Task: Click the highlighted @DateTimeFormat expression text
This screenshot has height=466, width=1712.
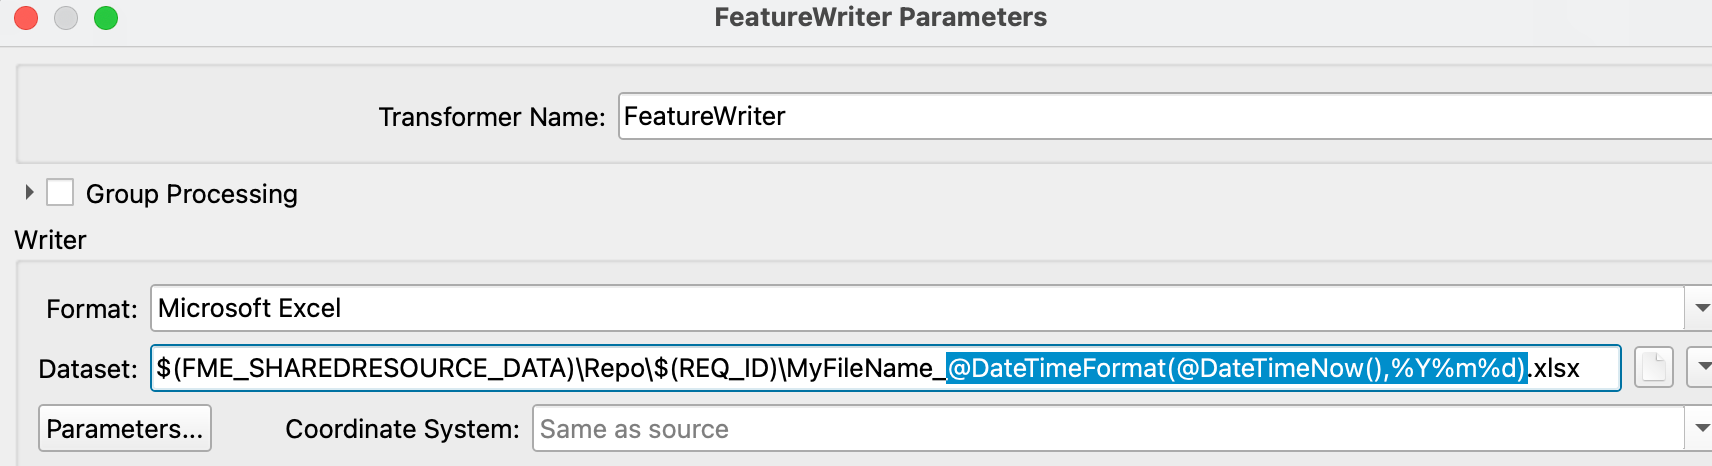Action: (x=1237, y=368)
